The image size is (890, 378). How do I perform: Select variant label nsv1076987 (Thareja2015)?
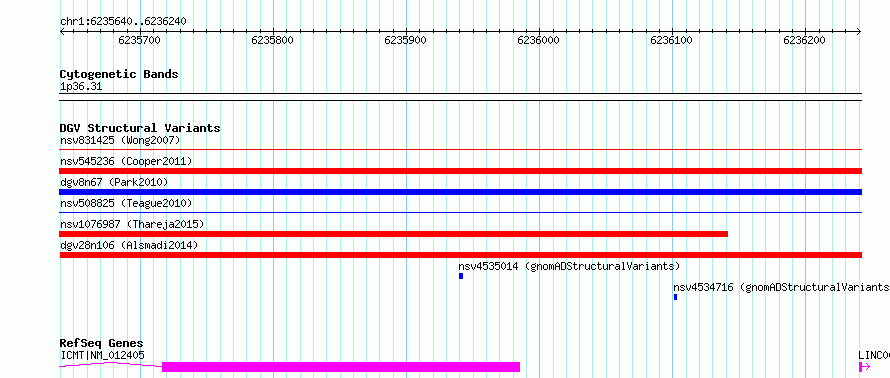[132, 224]
